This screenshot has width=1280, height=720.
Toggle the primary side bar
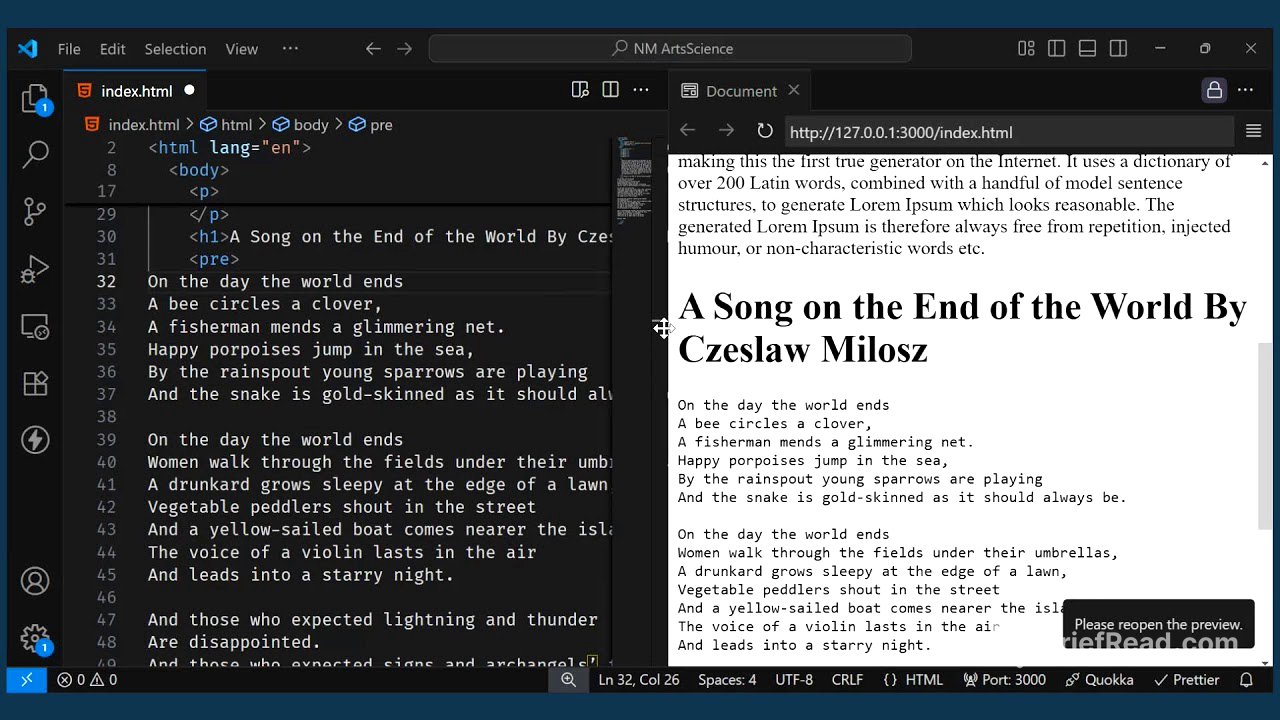1057,48
